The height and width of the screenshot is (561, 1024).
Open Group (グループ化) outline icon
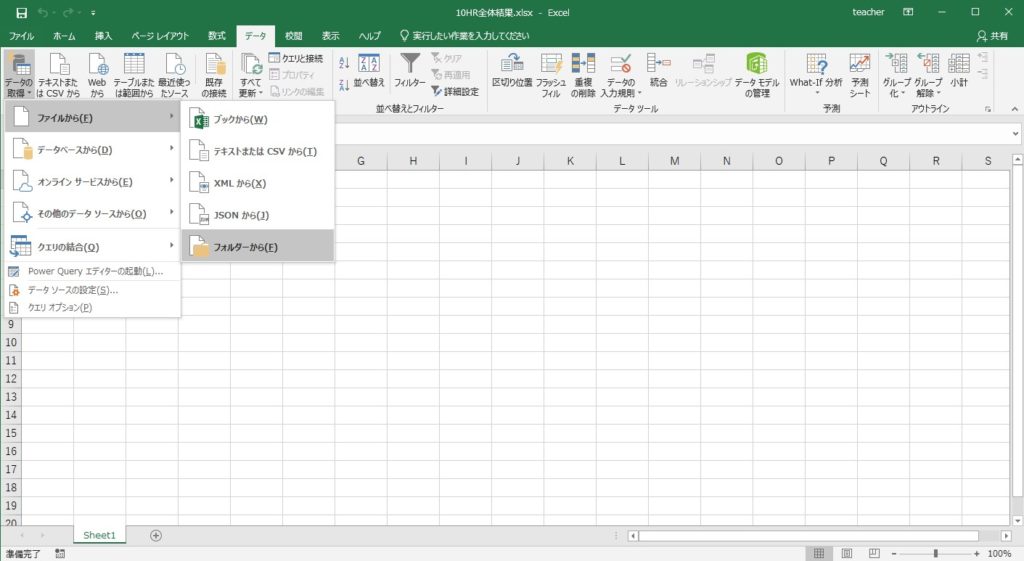(x=897, y=76)
